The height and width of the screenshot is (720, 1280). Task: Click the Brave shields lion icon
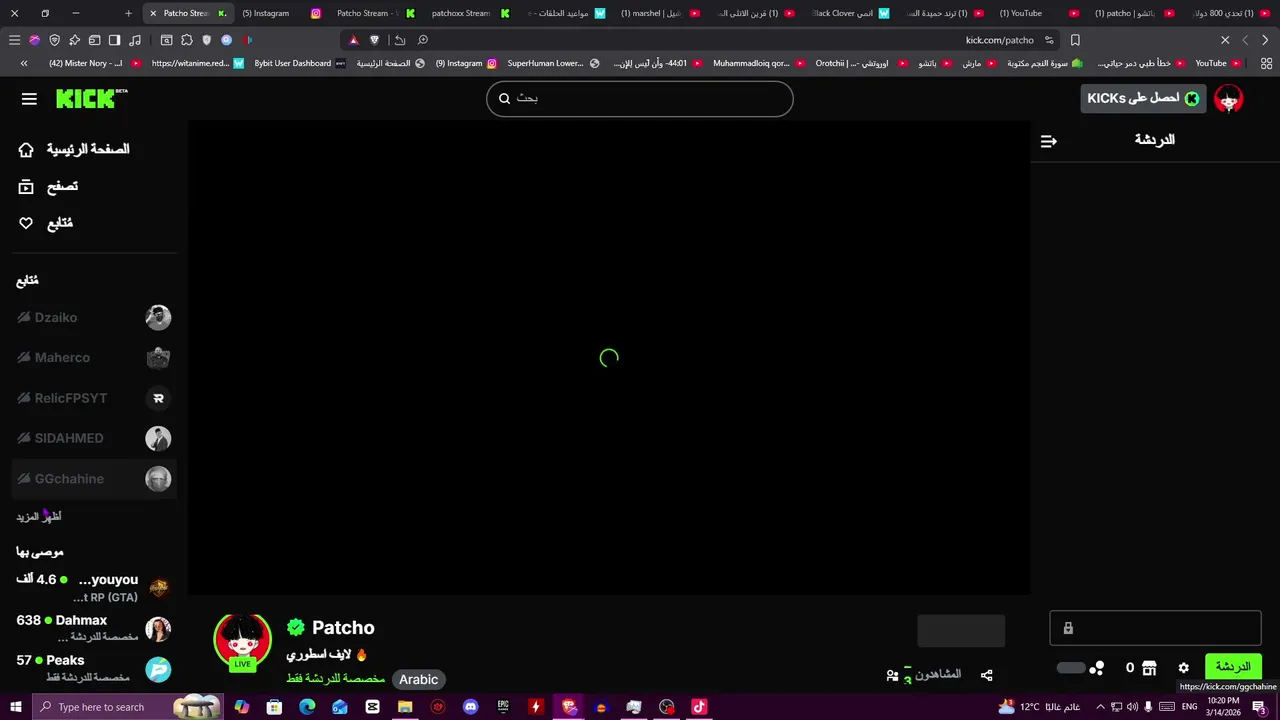[374, 40]
